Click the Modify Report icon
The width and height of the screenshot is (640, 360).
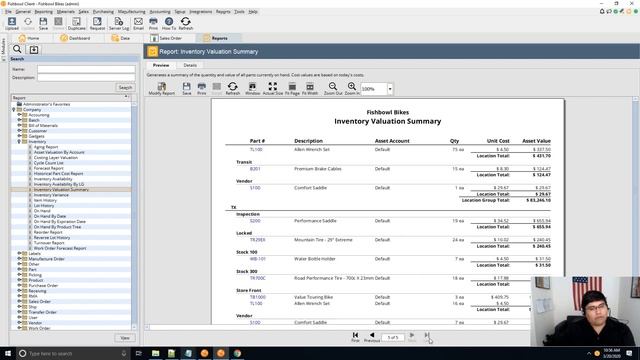point(162,89)
